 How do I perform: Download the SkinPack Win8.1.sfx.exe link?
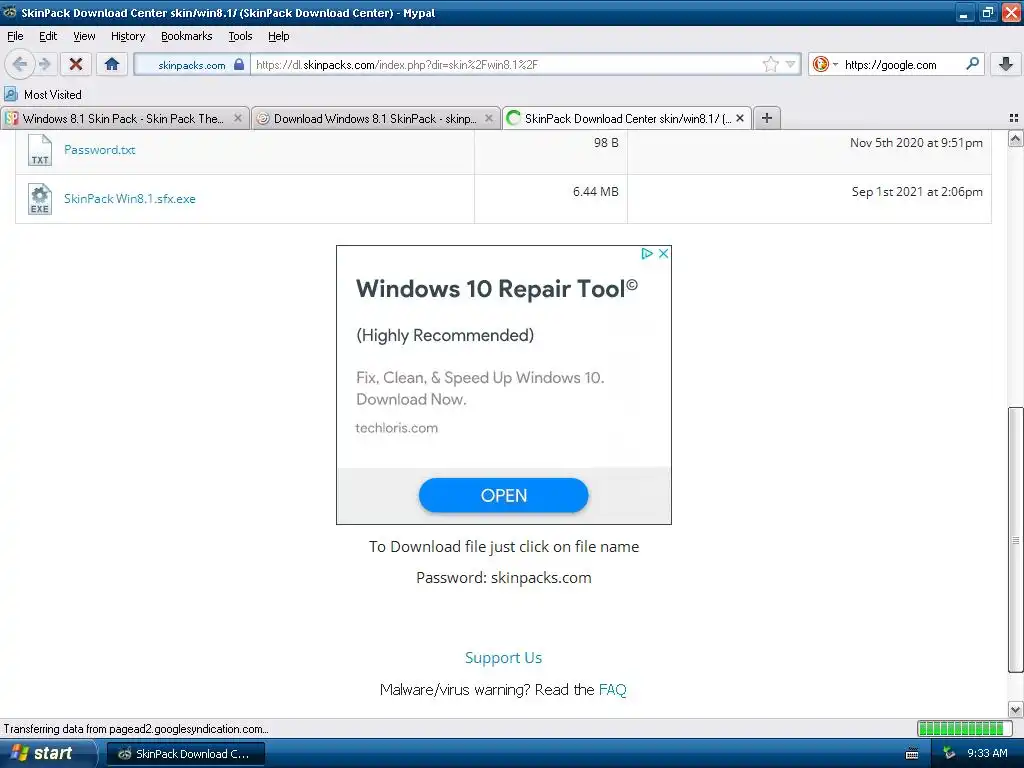tap(129, 199)
